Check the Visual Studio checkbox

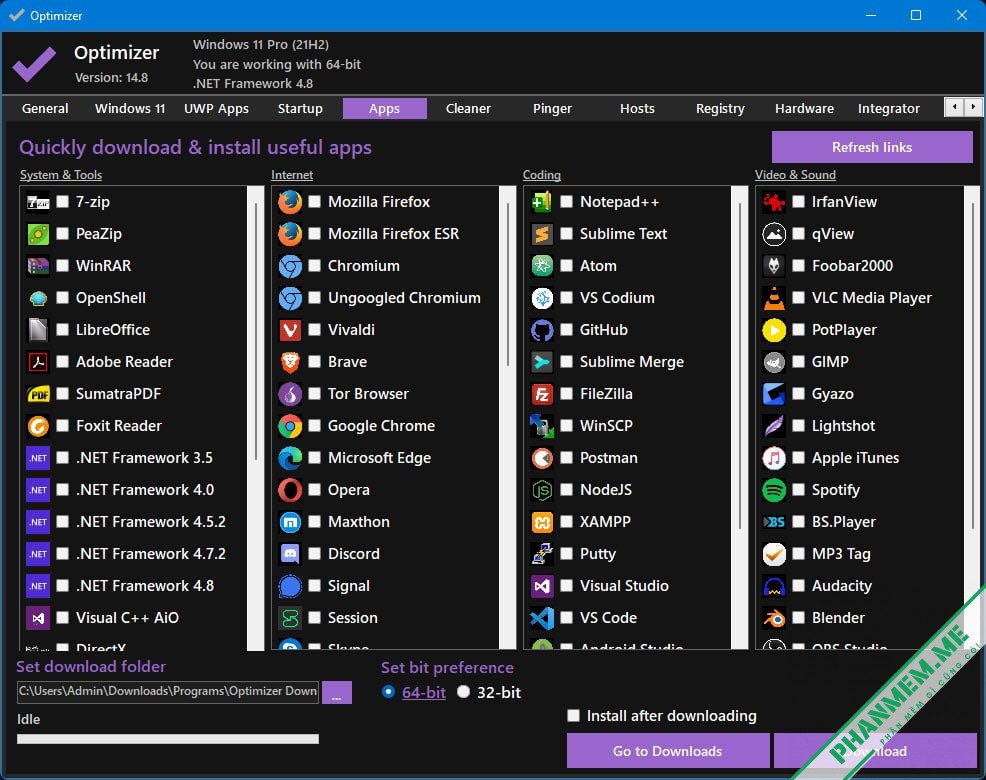click(567, 586)
